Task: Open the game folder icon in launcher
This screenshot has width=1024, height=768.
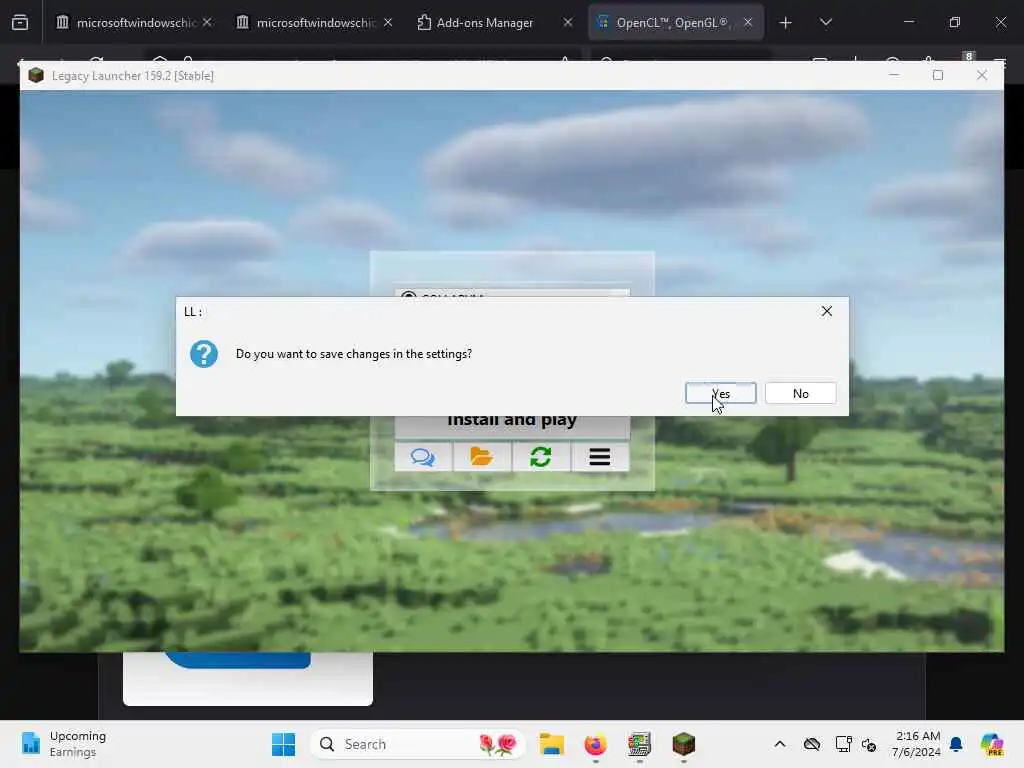Action: [481, 456]
